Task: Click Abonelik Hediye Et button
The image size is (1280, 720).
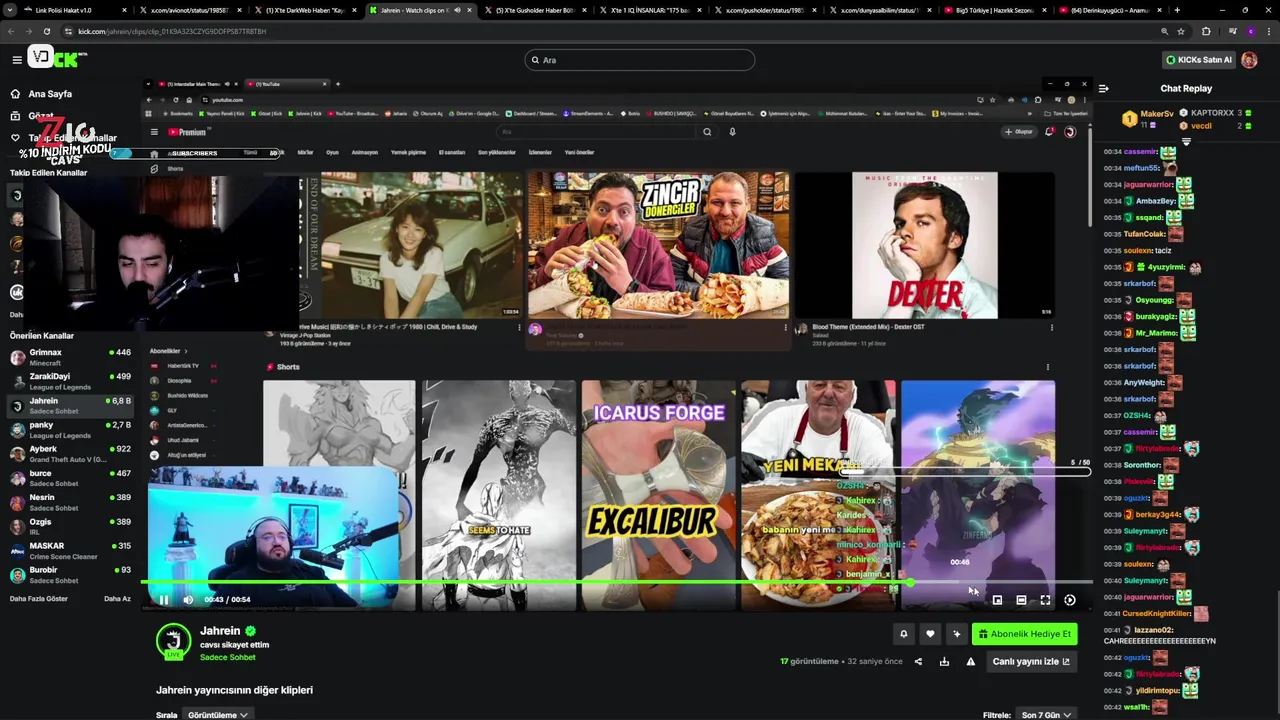Action: 1024,634
